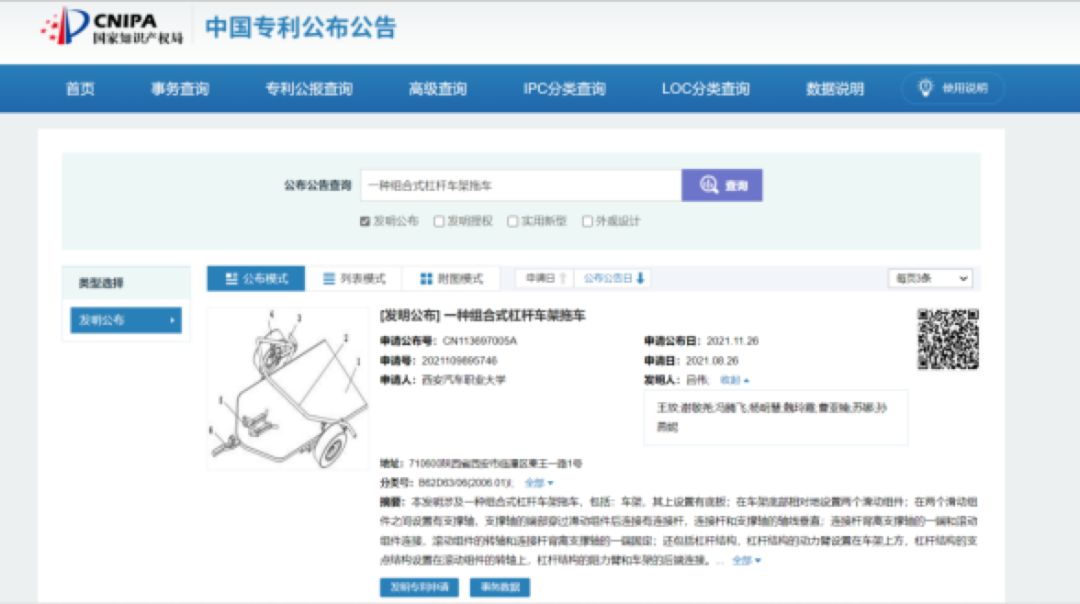Screen dimensions: 1080x604
Task: Expand all 分类号 with 全部
Action: pyautogui.click(x=539, y=483)
